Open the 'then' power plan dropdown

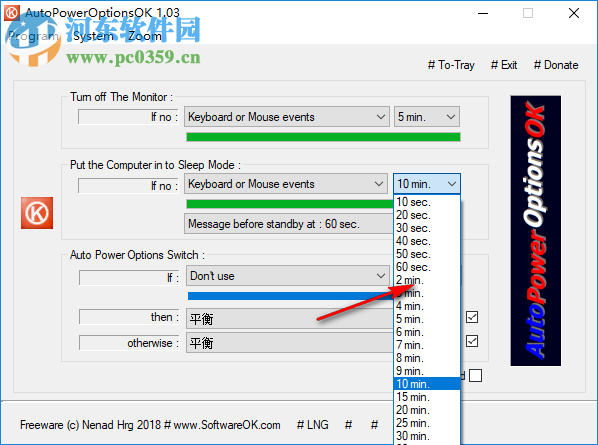click(x=290, y=319)
